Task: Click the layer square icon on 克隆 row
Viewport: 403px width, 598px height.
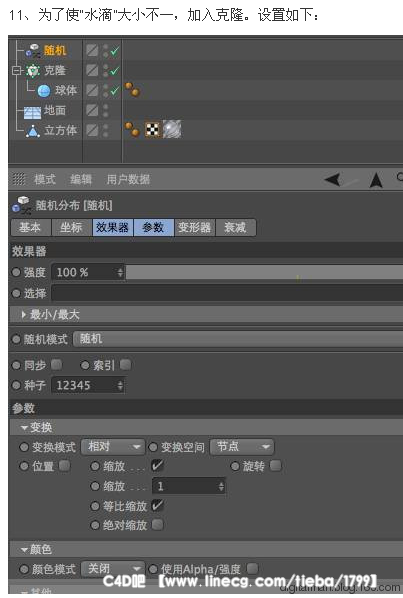Action: click(x=92, y=70)
